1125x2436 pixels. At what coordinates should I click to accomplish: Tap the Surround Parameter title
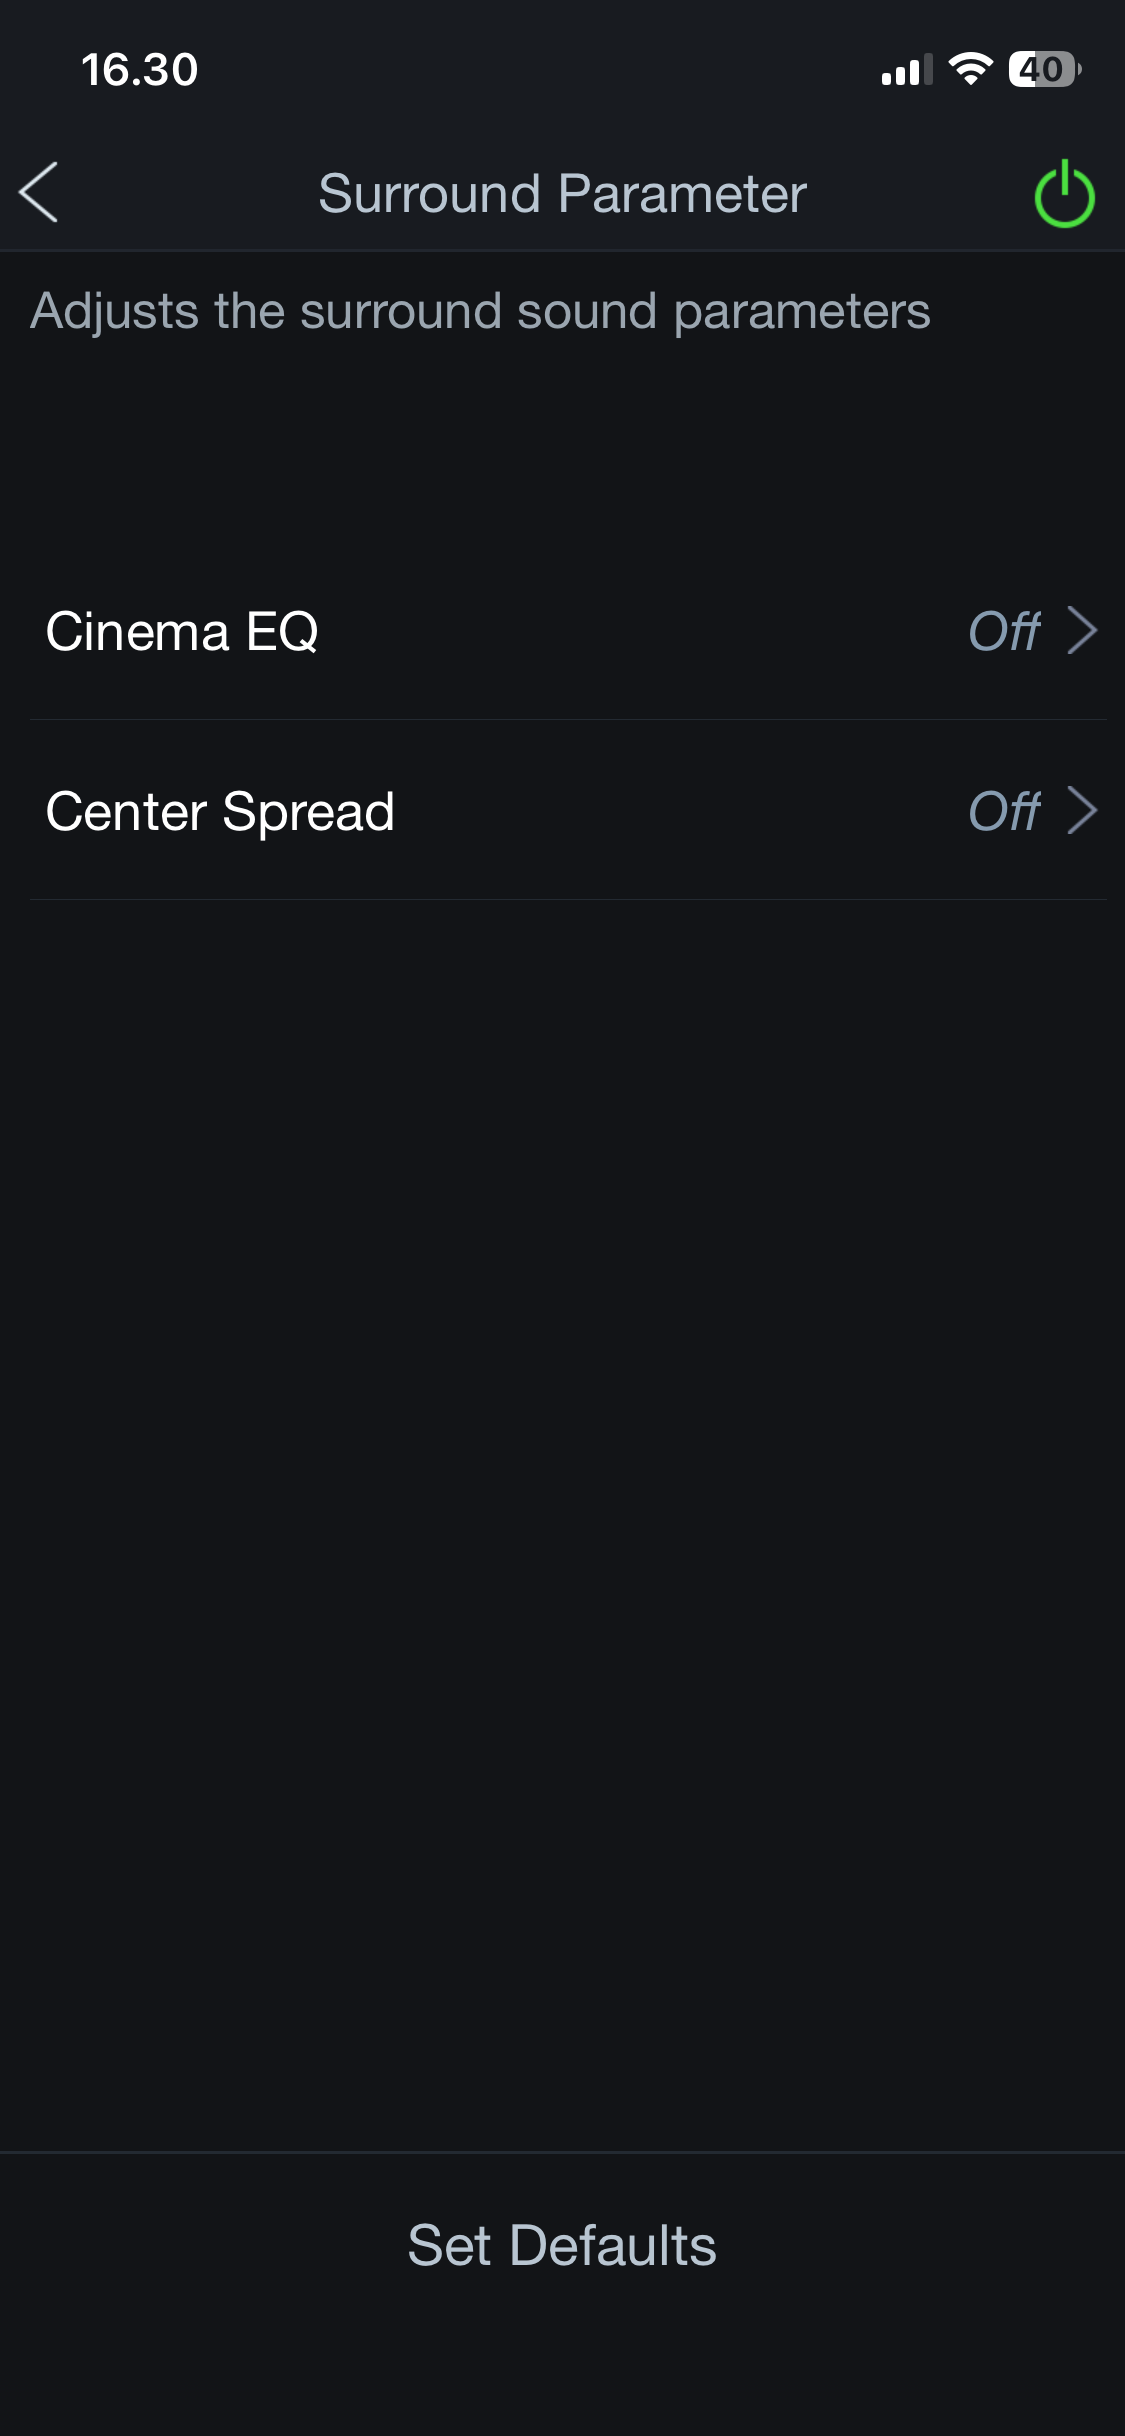tap(562, 193)
